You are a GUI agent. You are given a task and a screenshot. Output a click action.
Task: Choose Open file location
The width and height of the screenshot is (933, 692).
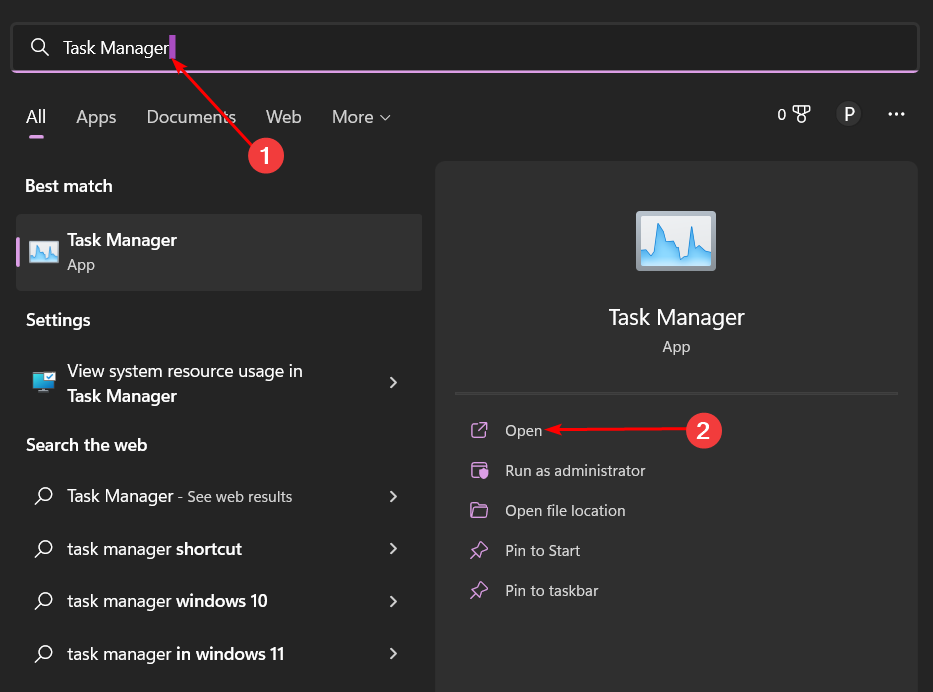pos(565,511)
